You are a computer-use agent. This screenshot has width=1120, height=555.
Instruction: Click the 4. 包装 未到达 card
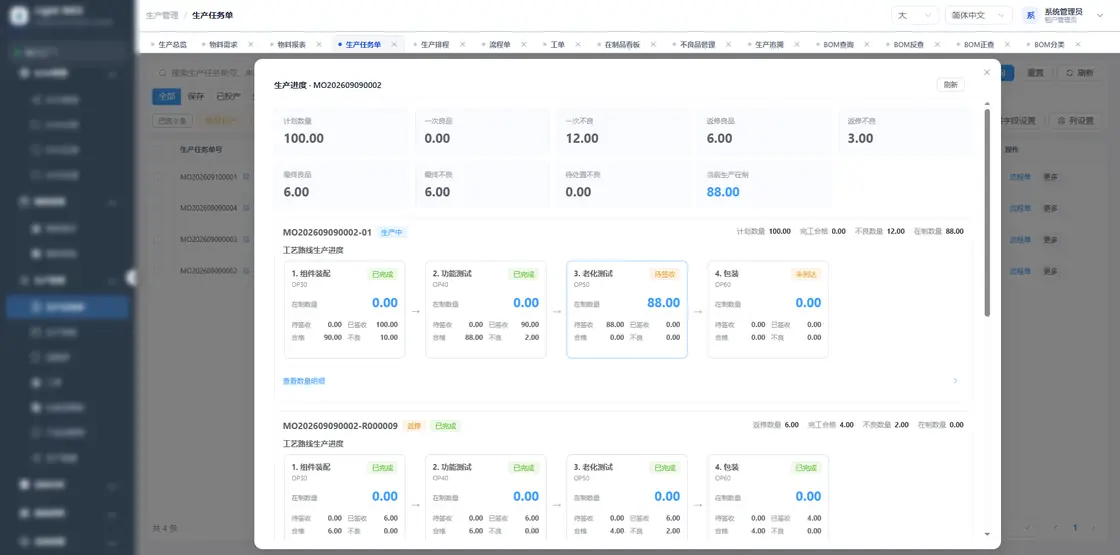pos(768,309)
